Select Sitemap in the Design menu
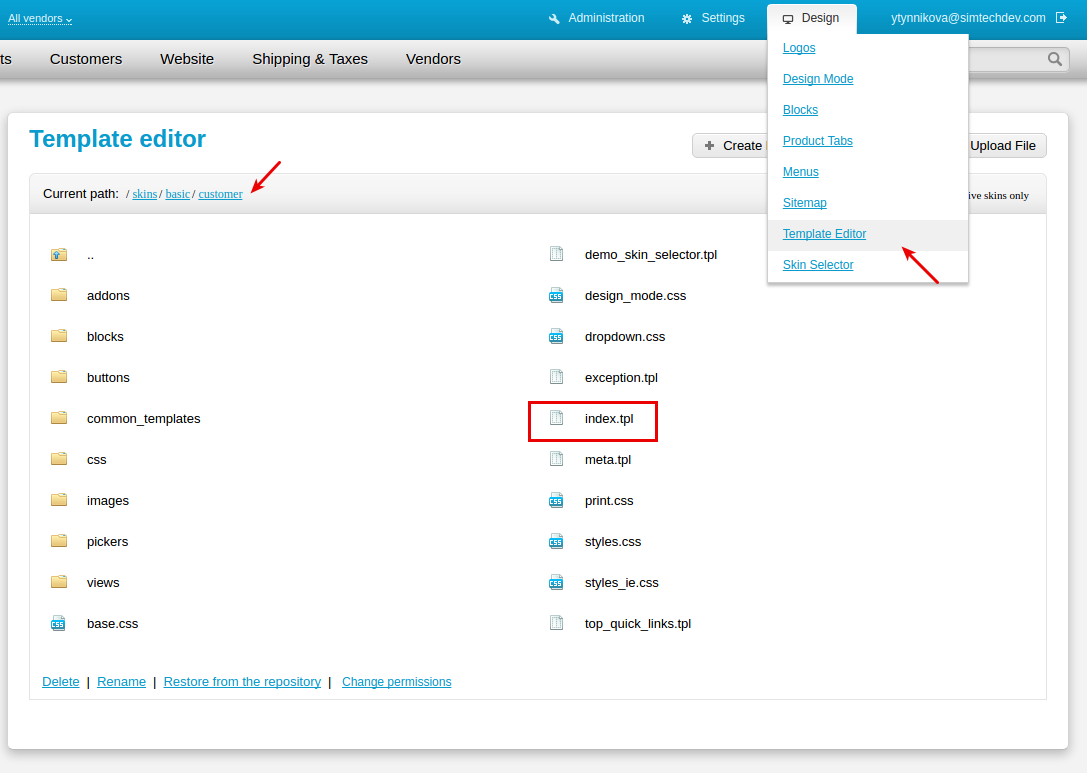1087x773 pixels. 804,202
